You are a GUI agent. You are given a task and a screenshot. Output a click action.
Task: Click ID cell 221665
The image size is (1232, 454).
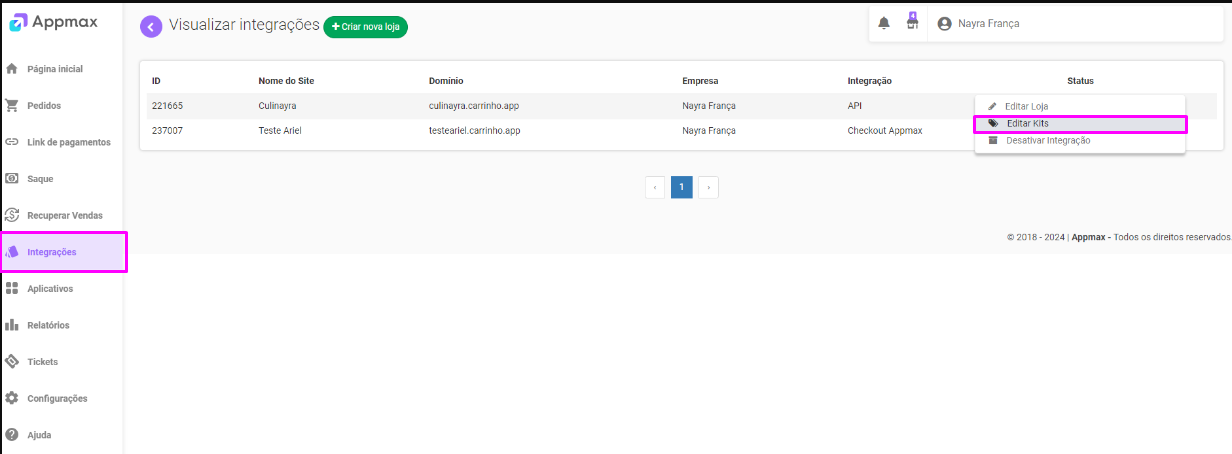click(167, 105)
